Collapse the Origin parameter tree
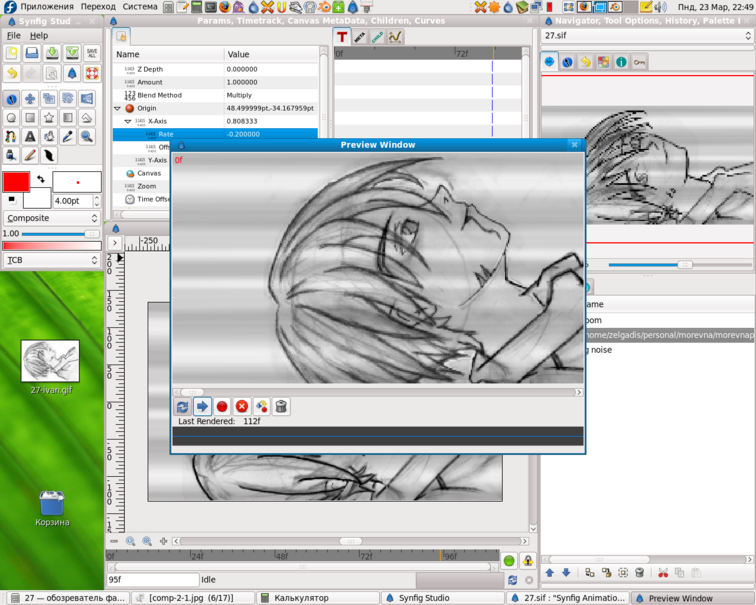756x605 pixels. [117, 108]
